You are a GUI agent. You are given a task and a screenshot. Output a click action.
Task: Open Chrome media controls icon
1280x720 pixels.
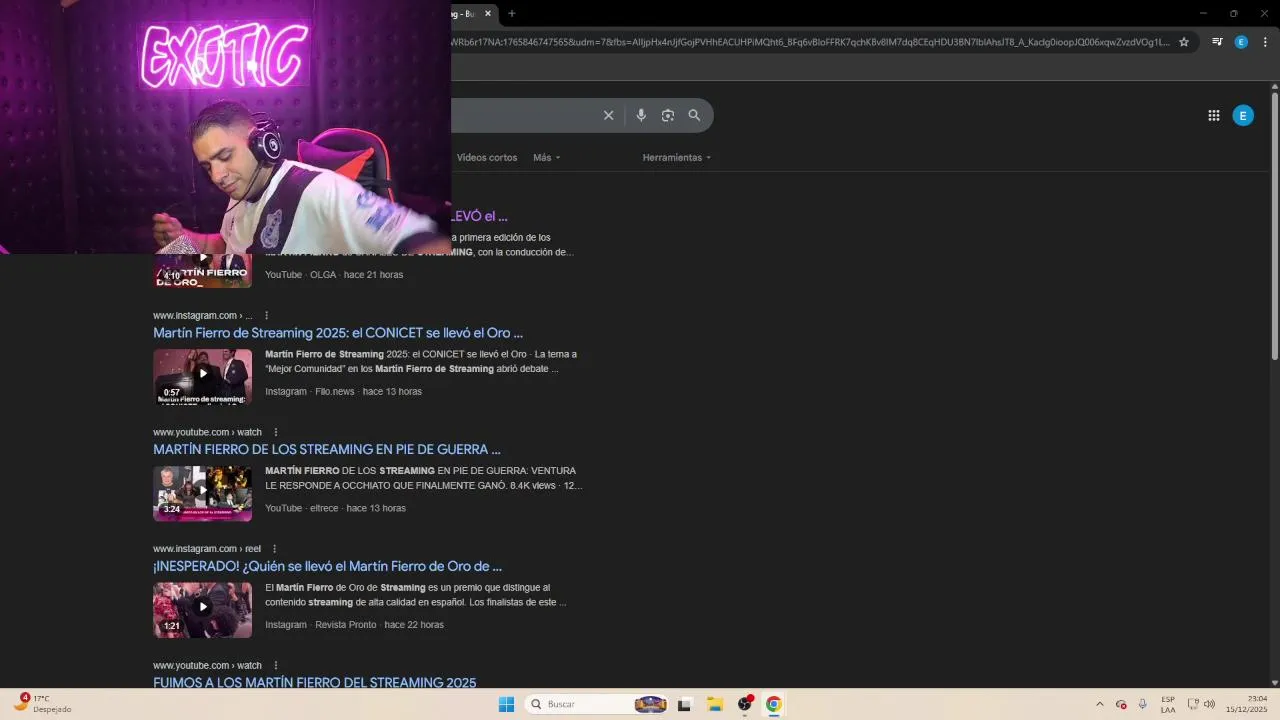click(x=1217, y=42)
